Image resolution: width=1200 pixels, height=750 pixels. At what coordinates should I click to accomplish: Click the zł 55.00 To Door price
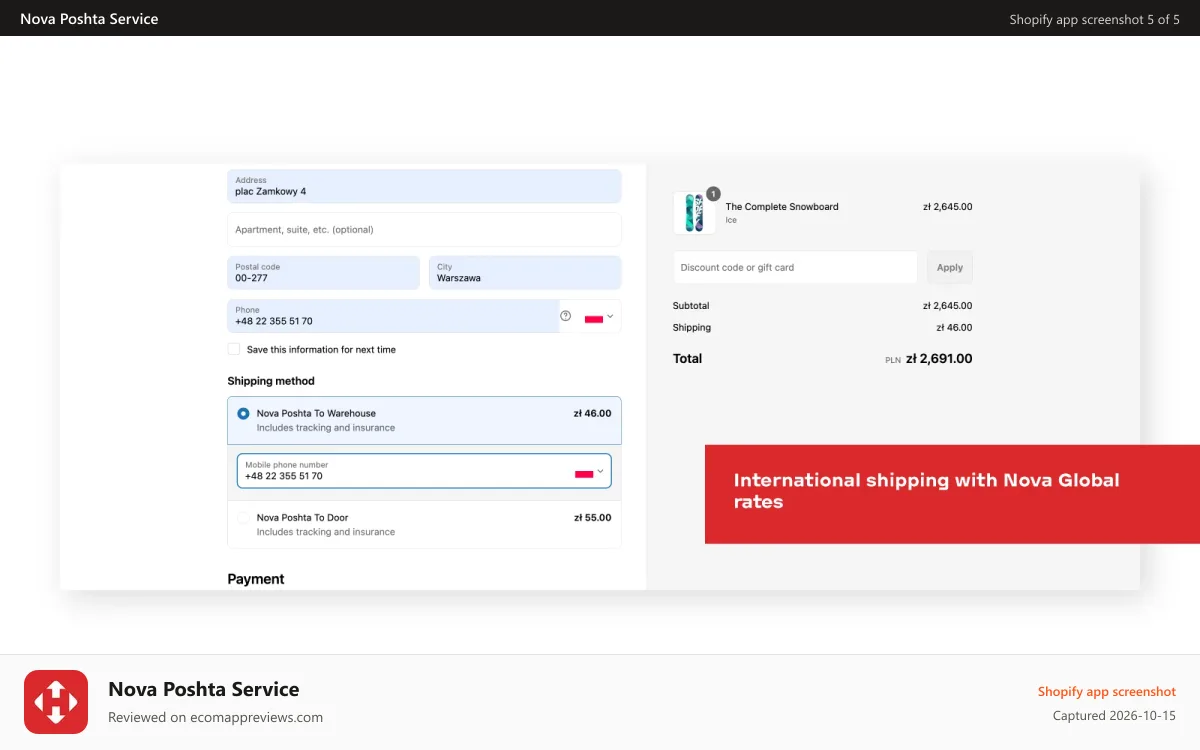(x=592, y=518)
